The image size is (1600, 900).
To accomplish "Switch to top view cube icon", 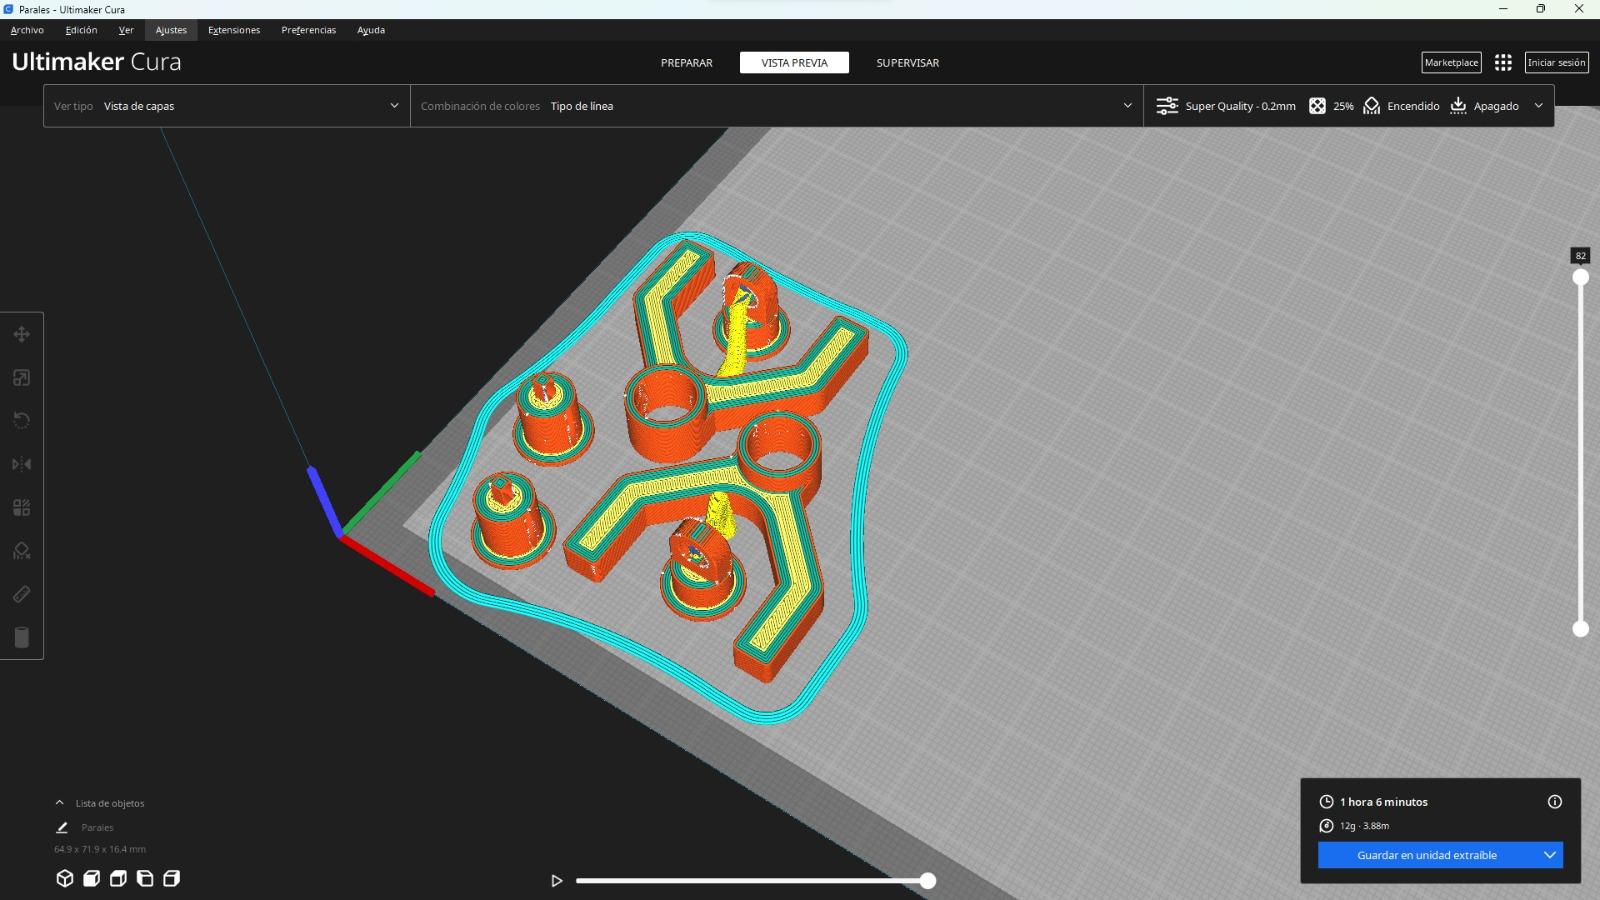I will pyautogui.click(x=118, y=878).
